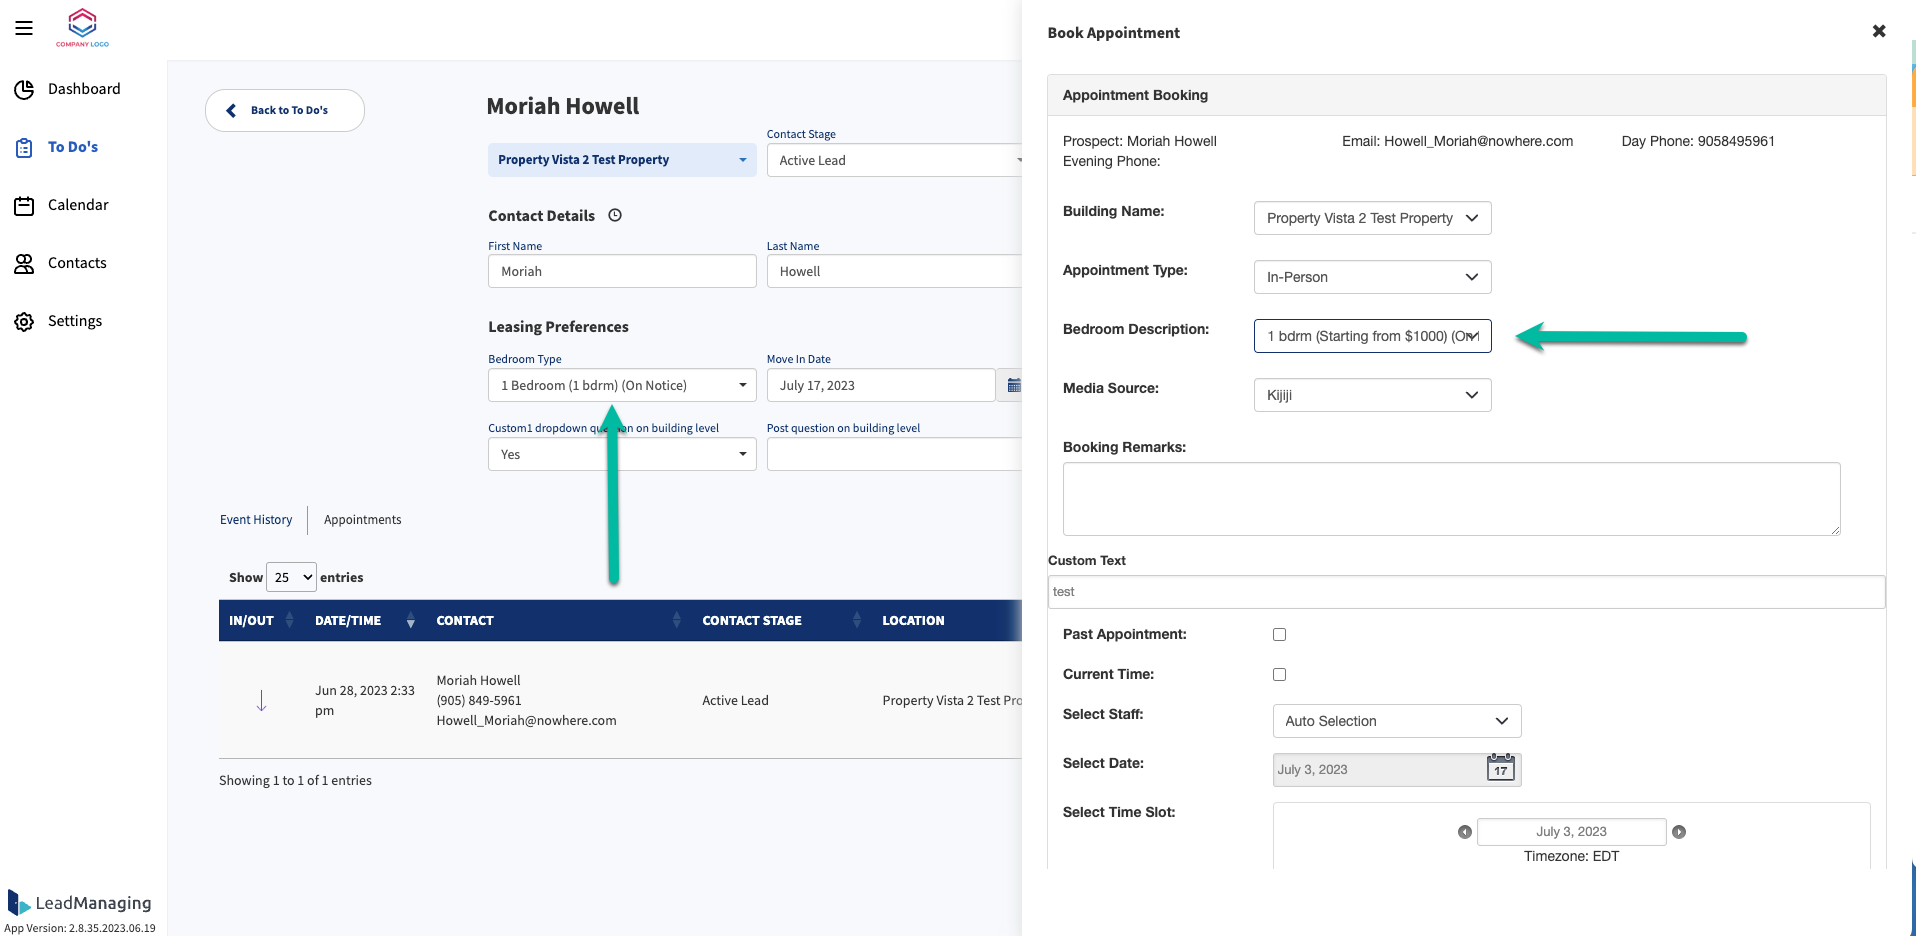Click the Dashboard pie chart icon
This screenshot has height=936, width=1916.
tap(24, 90)
